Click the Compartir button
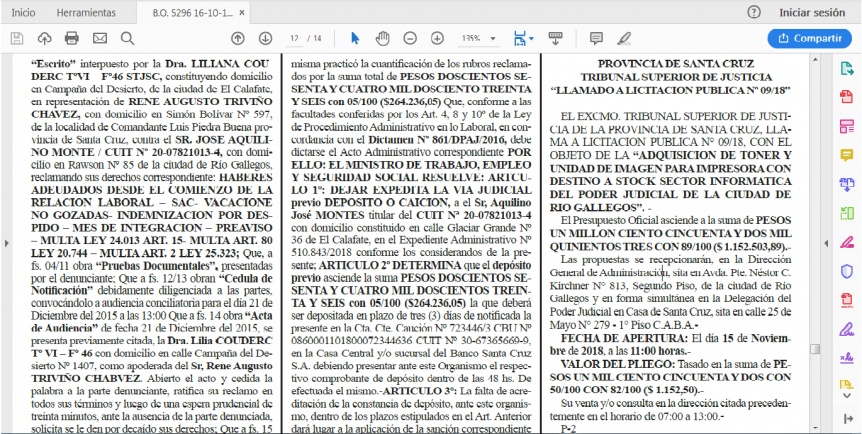This screenshot has height=434, width=862. pos(810,38)
